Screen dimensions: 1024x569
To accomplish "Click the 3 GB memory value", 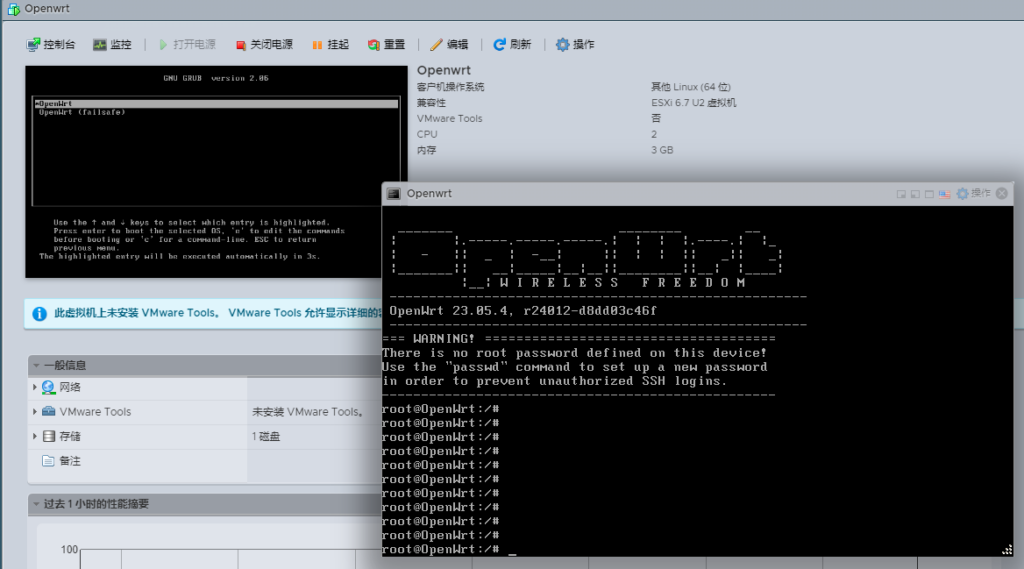I will point(662,150).
